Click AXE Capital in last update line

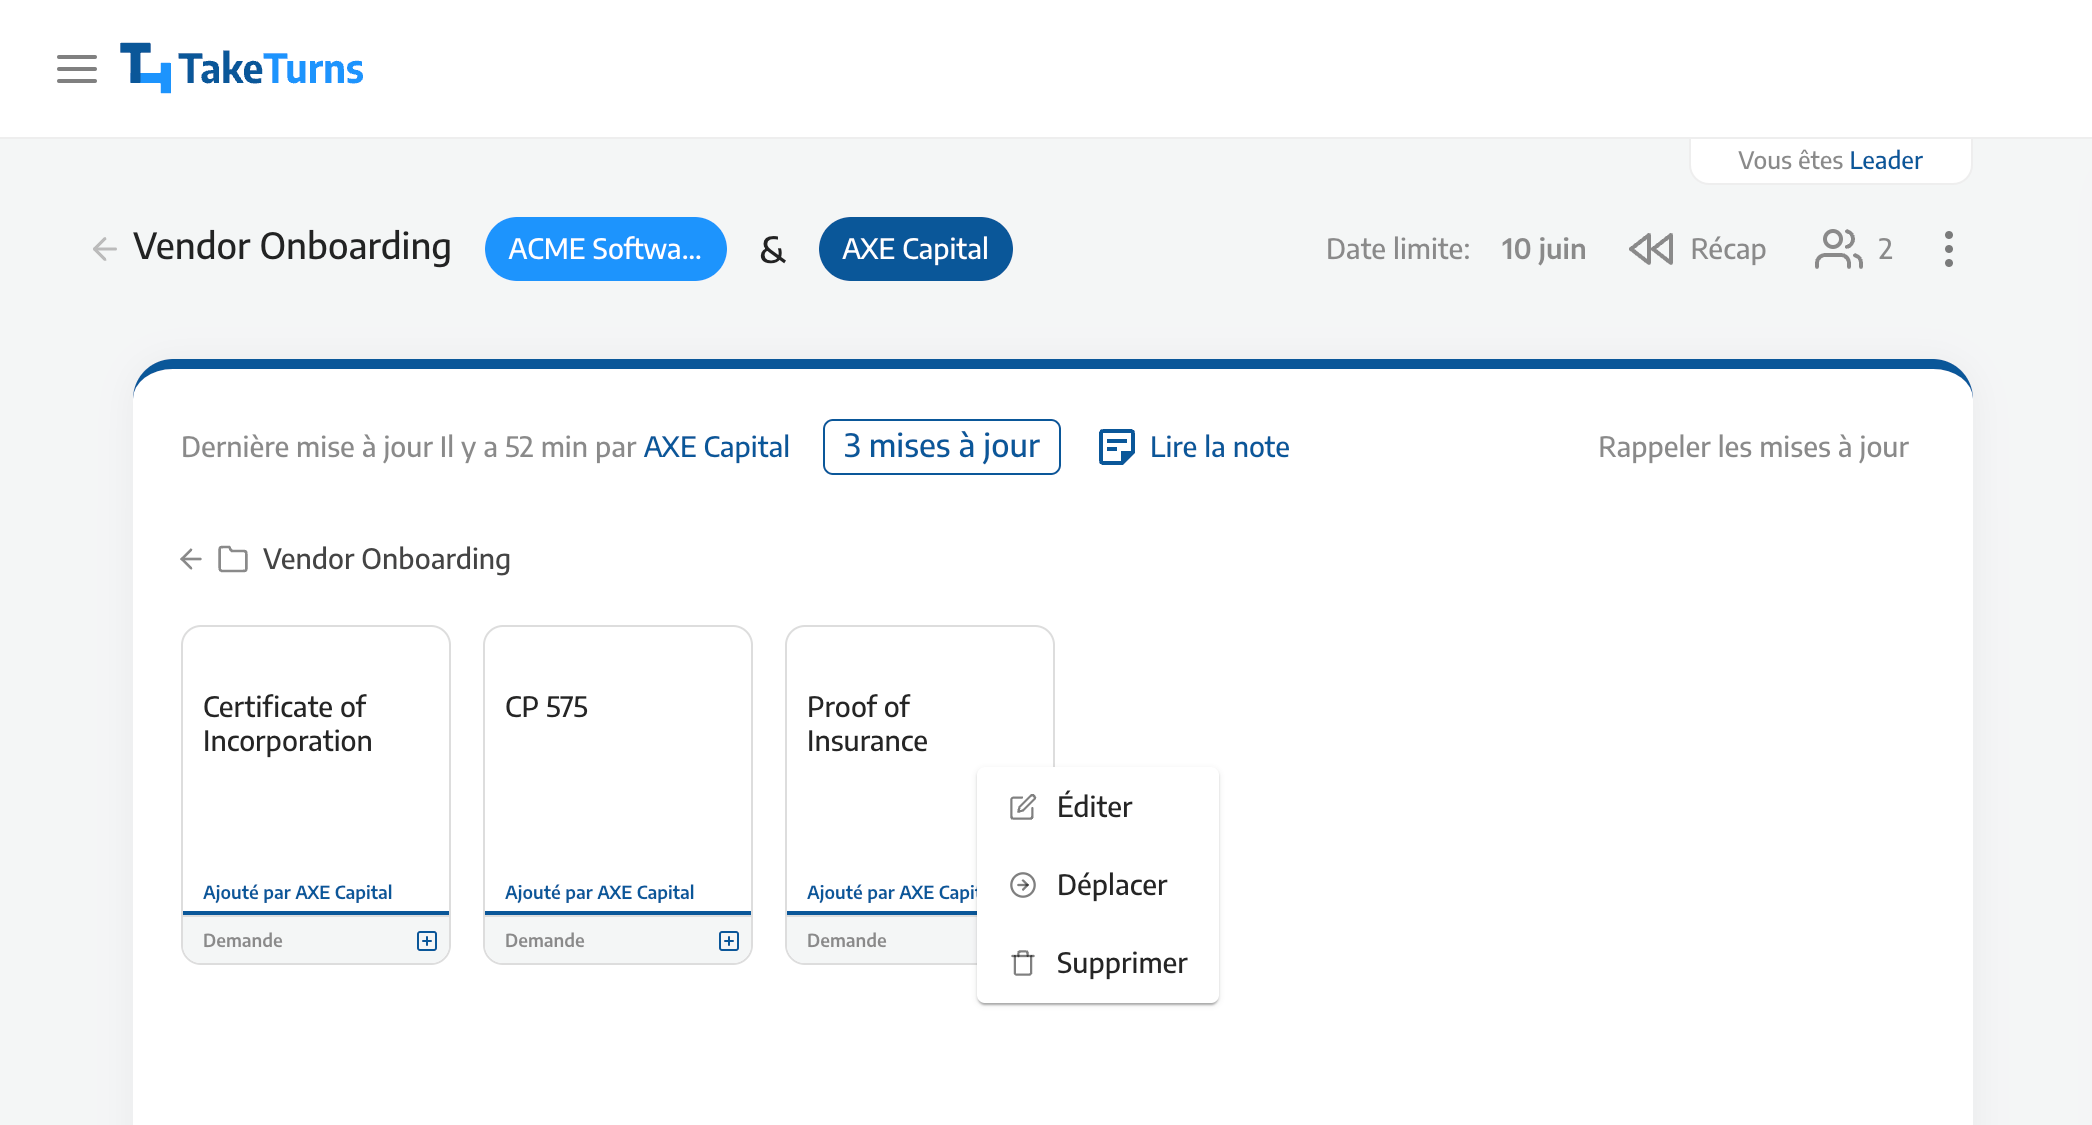pos(716,447)
